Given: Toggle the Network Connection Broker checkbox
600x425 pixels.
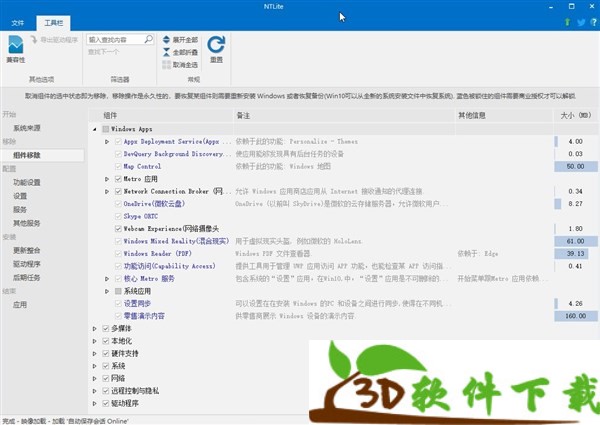Looking at the screenshot, I should (118, 192).
